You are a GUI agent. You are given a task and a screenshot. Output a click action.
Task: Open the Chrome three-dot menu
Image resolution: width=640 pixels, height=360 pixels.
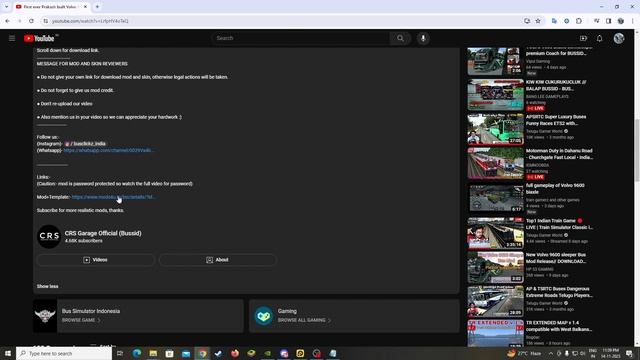pos(632,21)
